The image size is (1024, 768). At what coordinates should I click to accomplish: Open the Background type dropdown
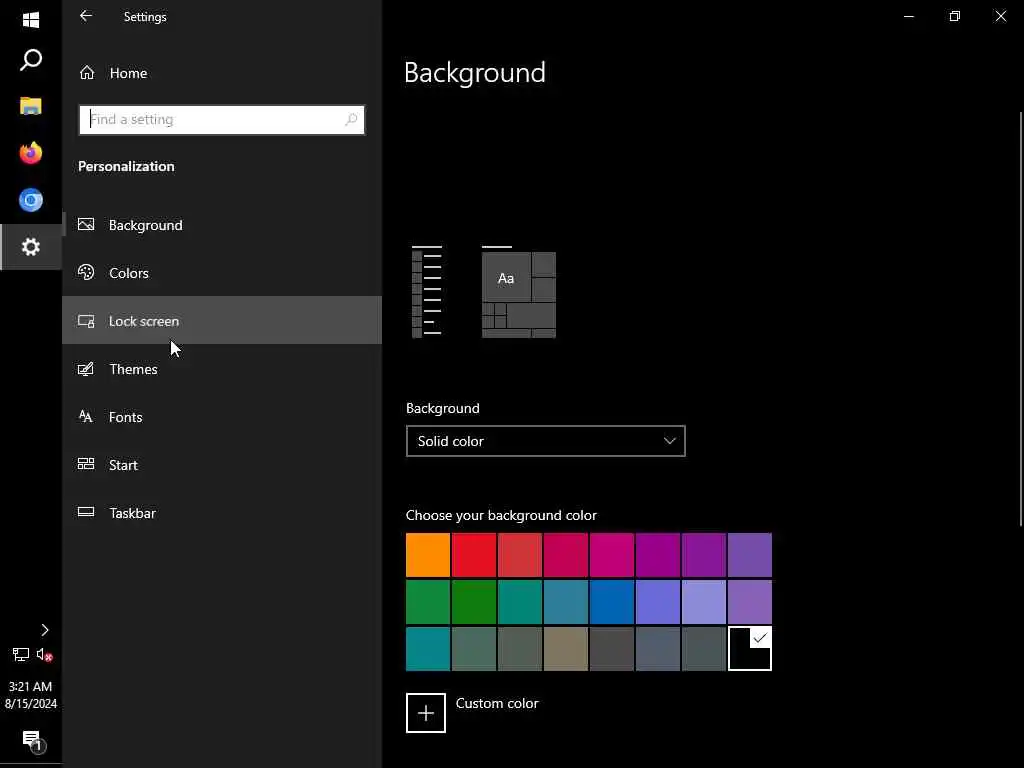pos(546,441)
